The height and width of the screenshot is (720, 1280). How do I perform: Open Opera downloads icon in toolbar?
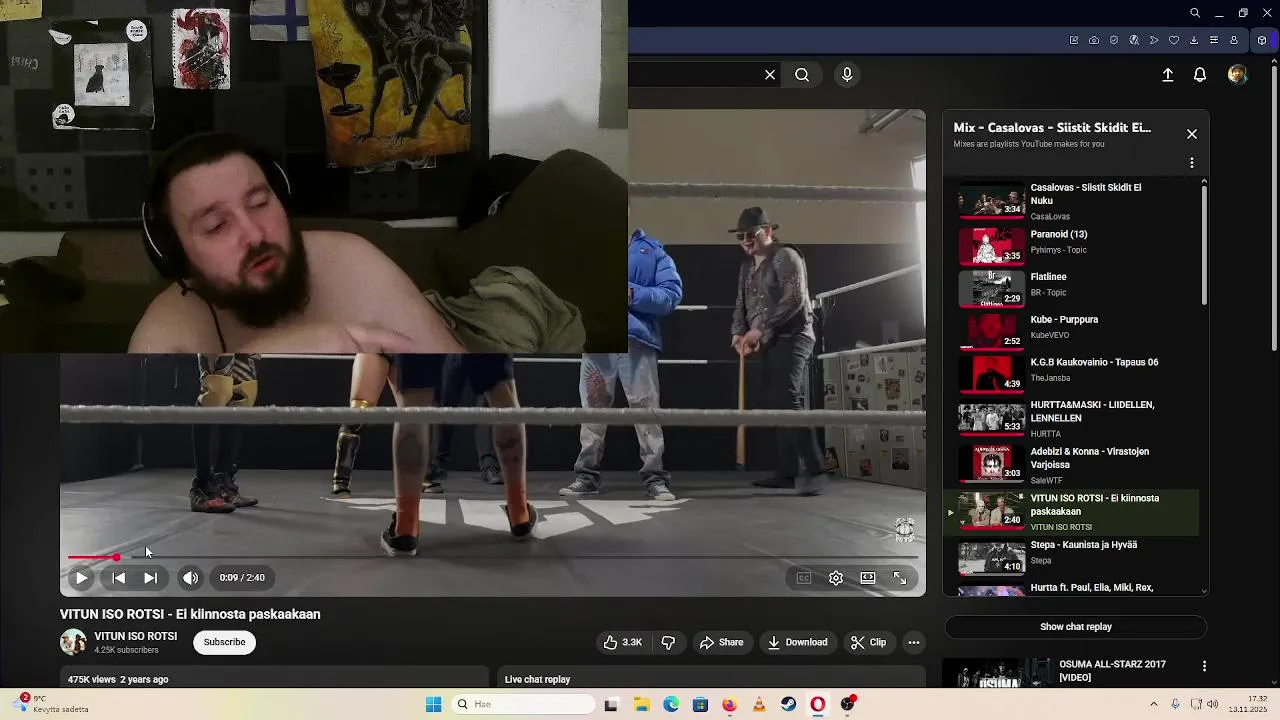pos(1194,41)
